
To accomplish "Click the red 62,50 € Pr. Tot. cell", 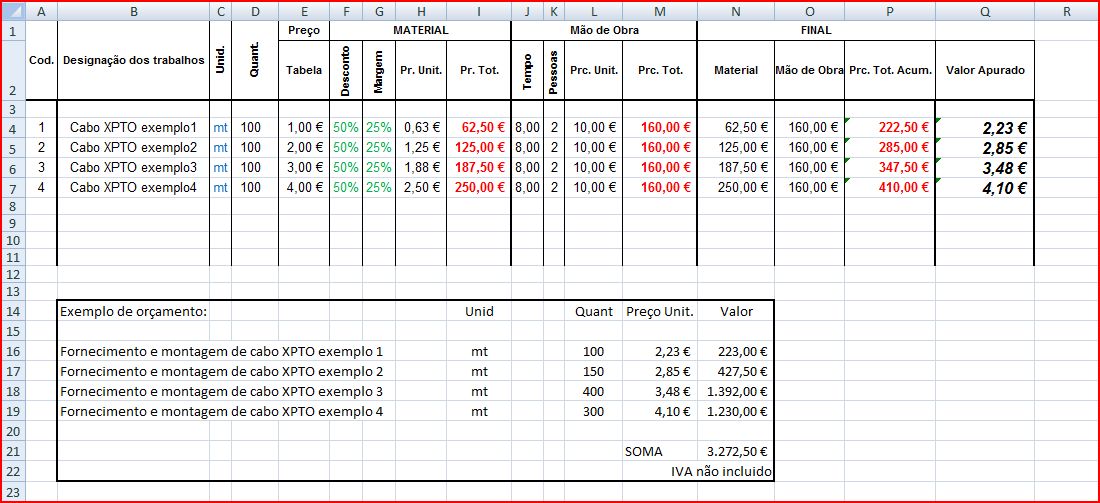I will coord(478,128).
